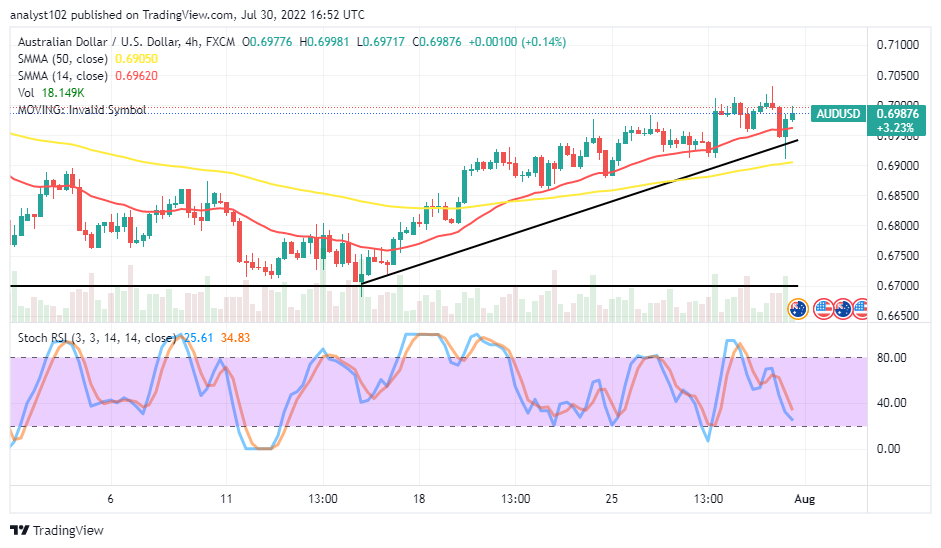Click the open price value O0.69776
This screenshot has height=548, width=941.
coord(267,42)
